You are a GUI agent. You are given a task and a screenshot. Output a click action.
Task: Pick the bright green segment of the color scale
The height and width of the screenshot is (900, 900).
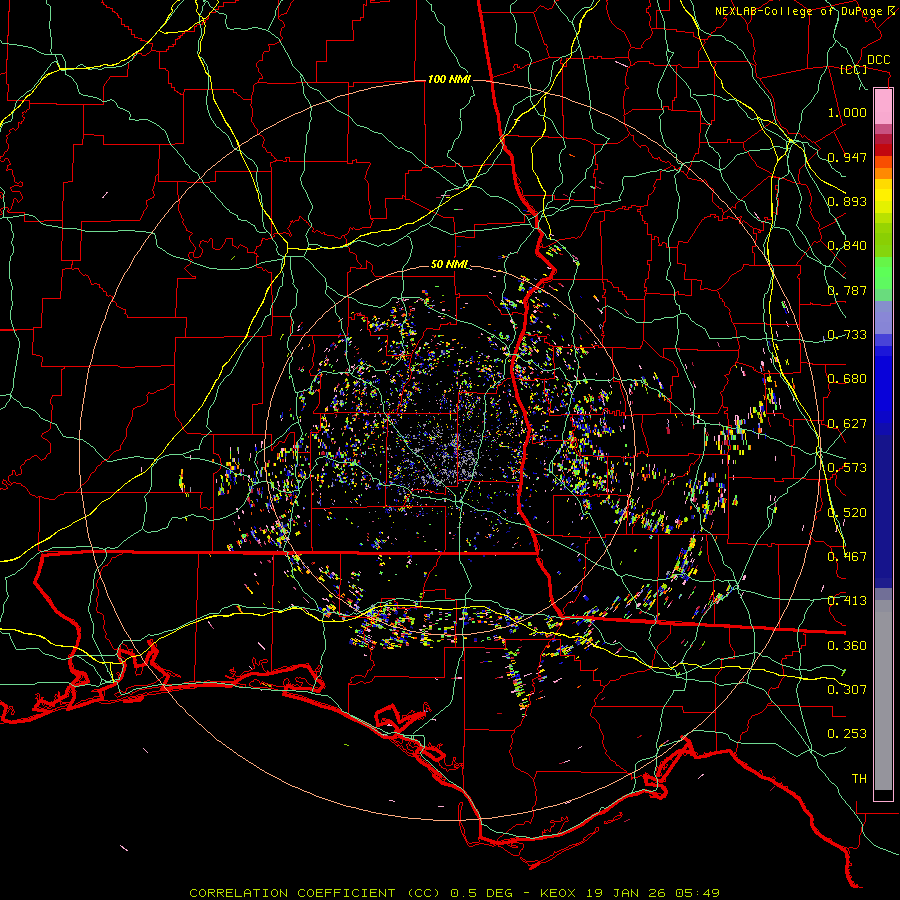click(883, 273)
